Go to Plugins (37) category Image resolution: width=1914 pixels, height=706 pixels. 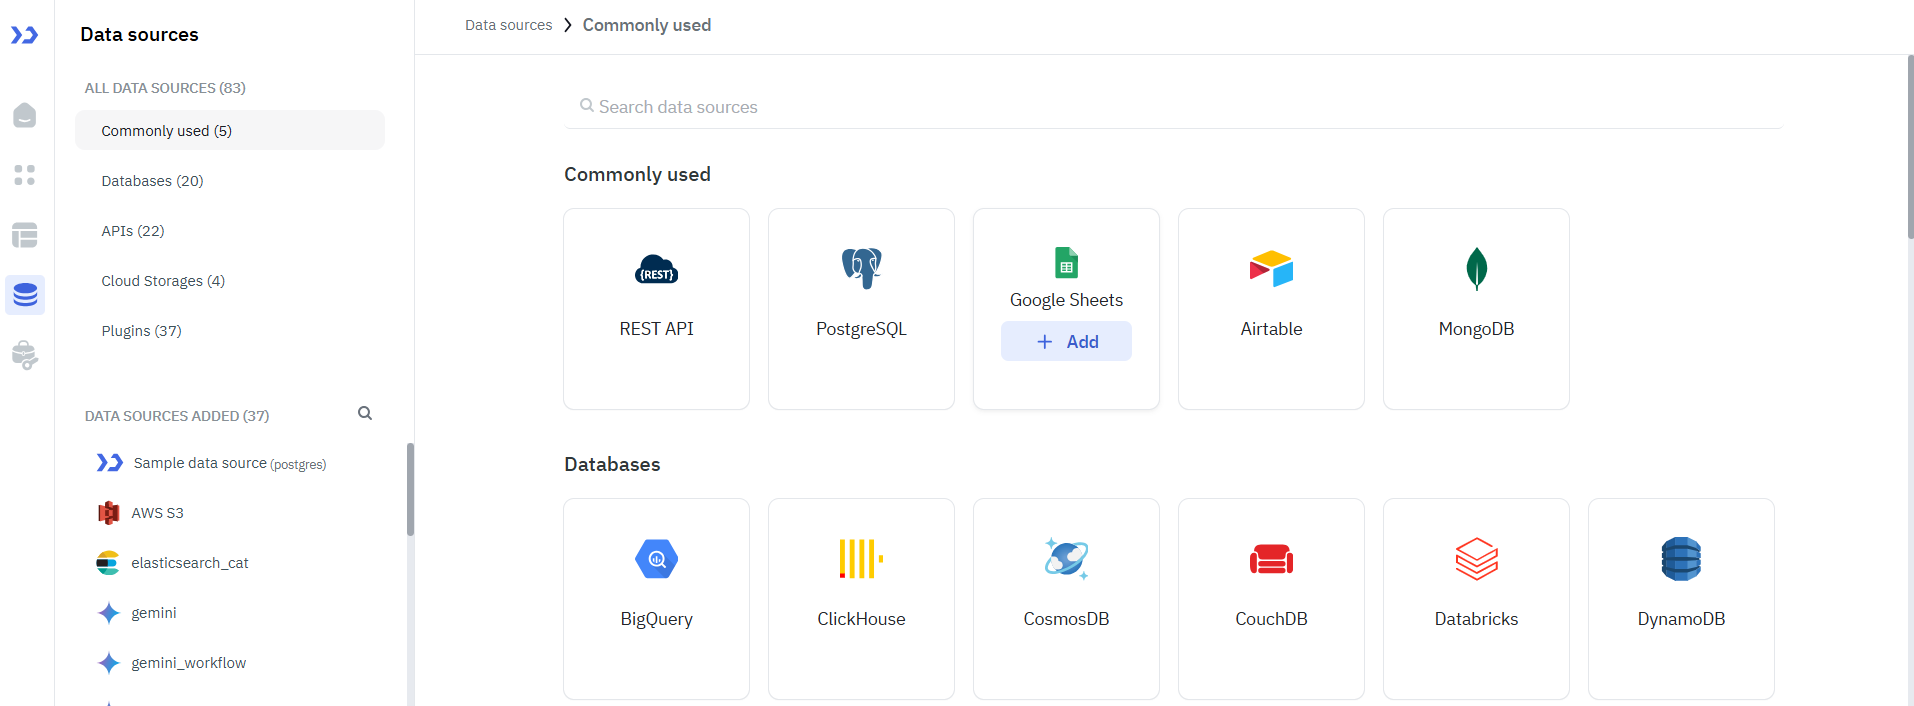(x=141, y=331)
